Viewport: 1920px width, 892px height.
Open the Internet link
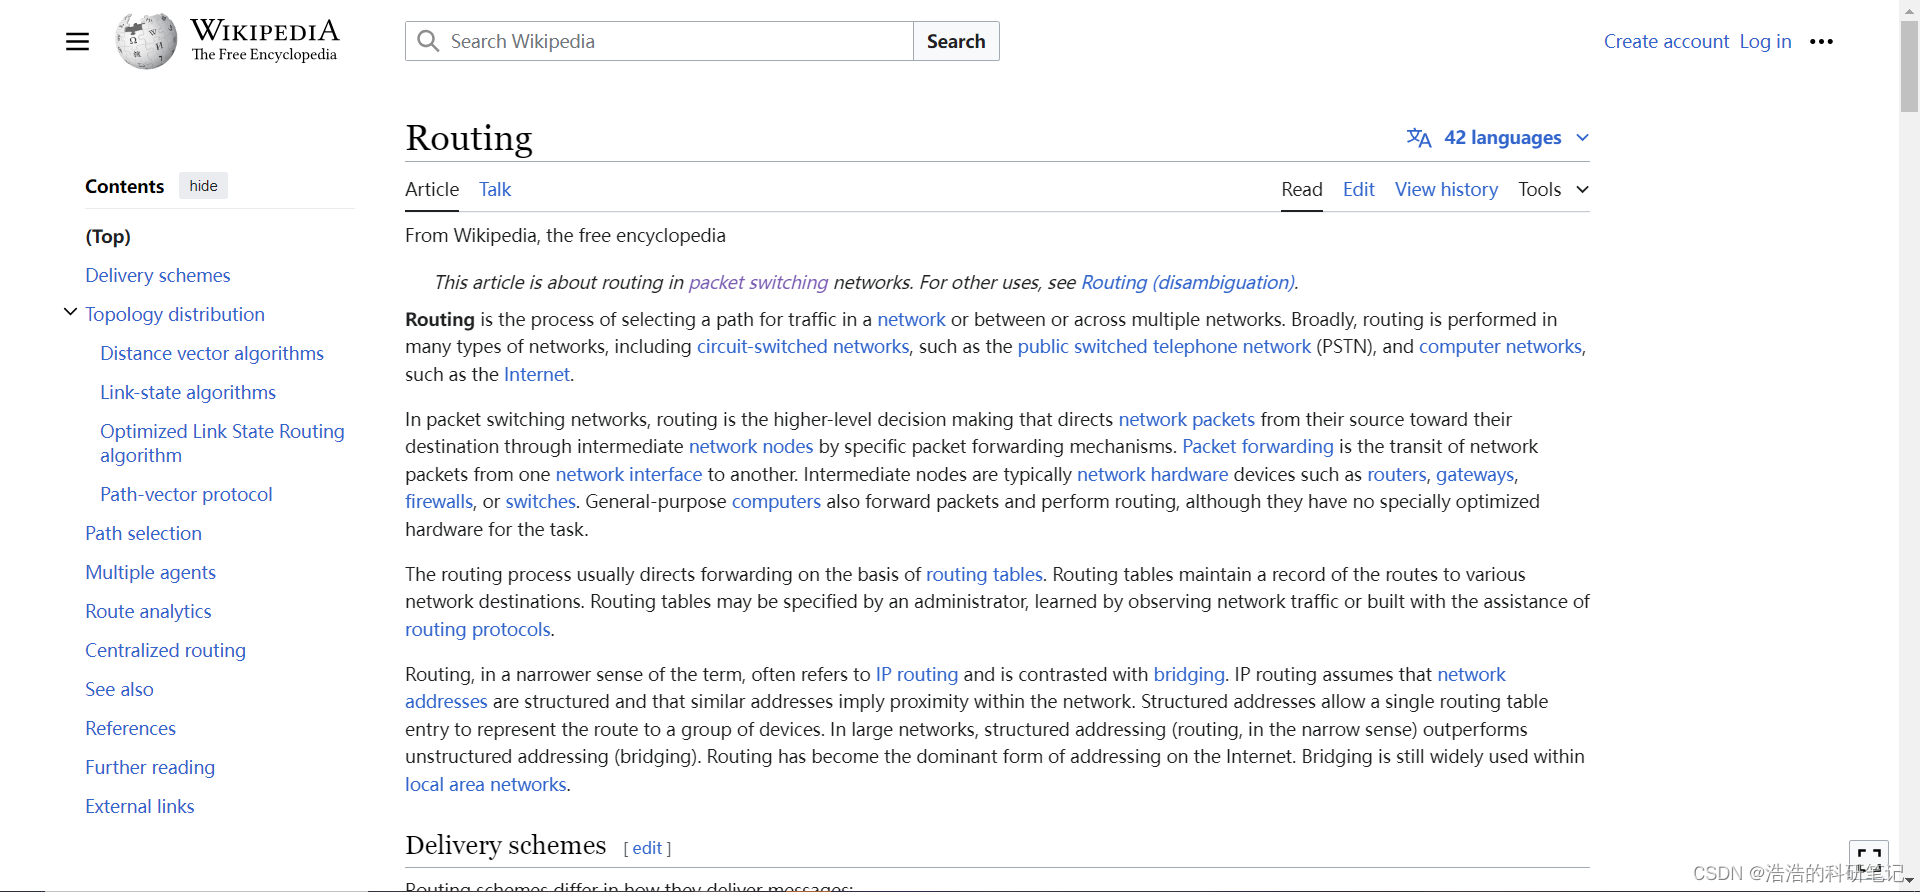pos(537,374)
